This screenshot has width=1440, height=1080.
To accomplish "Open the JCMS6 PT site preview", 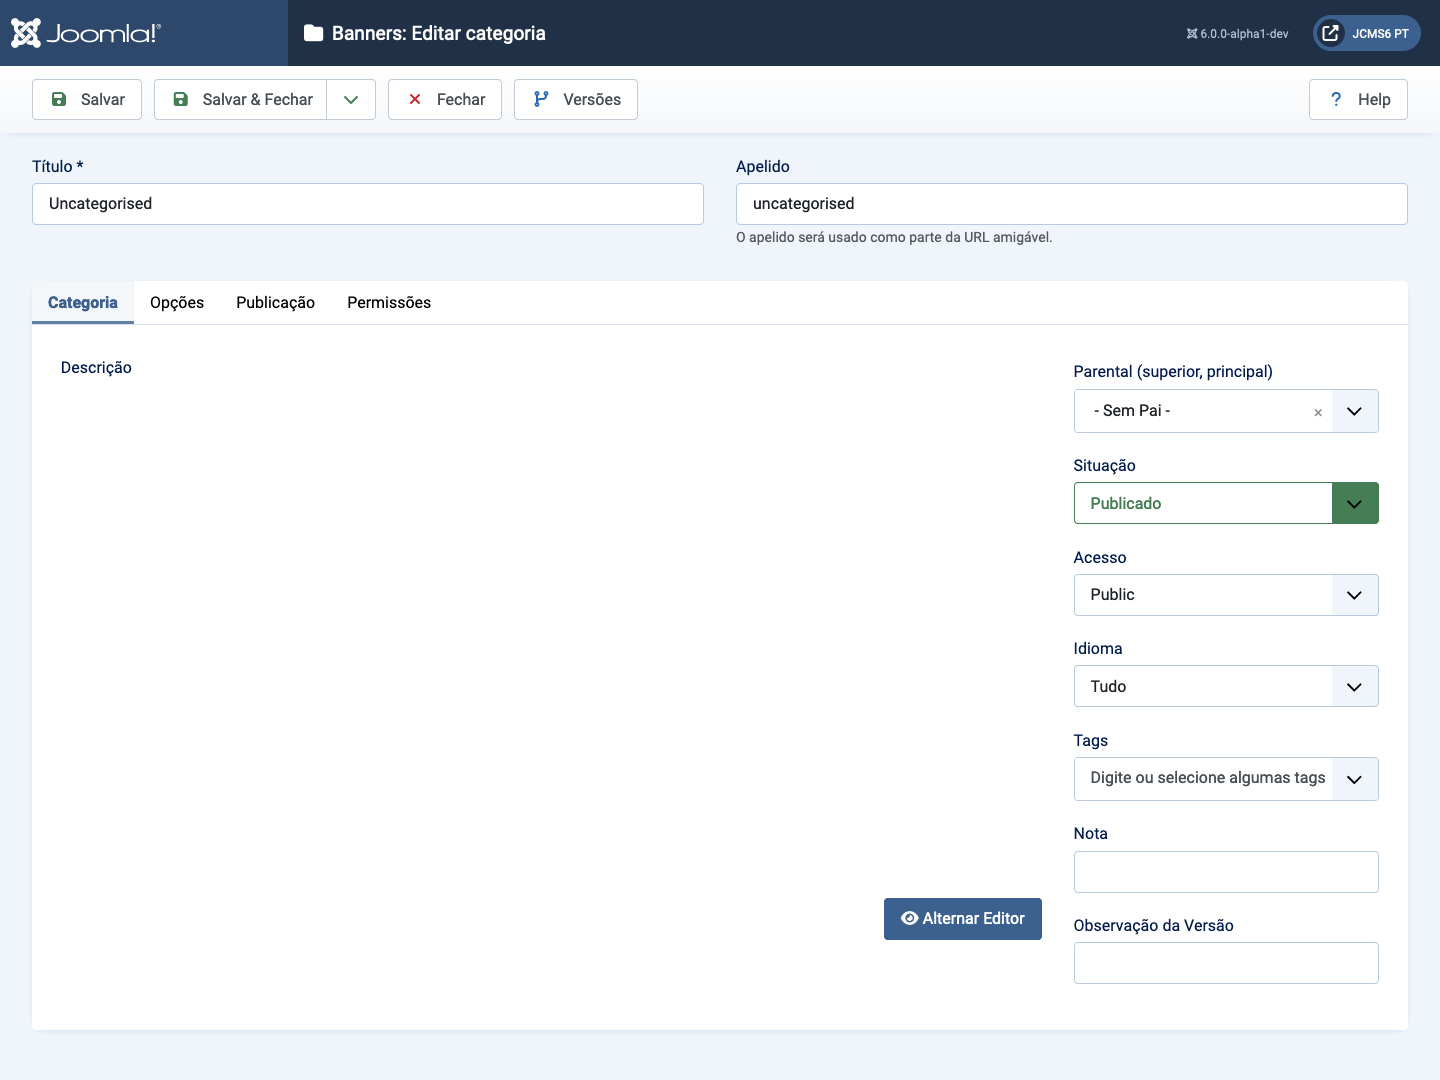I will [1366, 33].
